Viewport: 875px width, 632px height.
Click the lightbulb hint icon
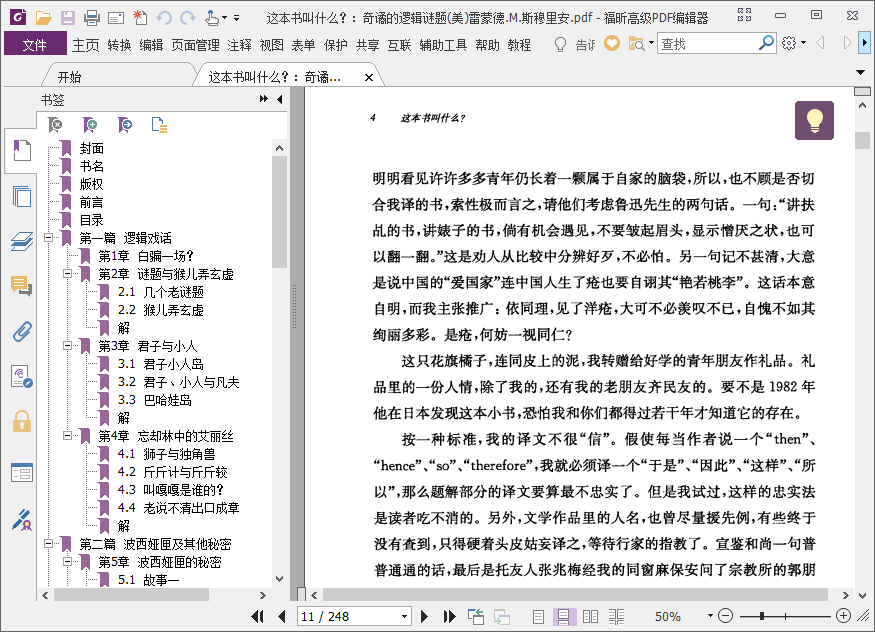pyautogui.click(x=814, y=120)
